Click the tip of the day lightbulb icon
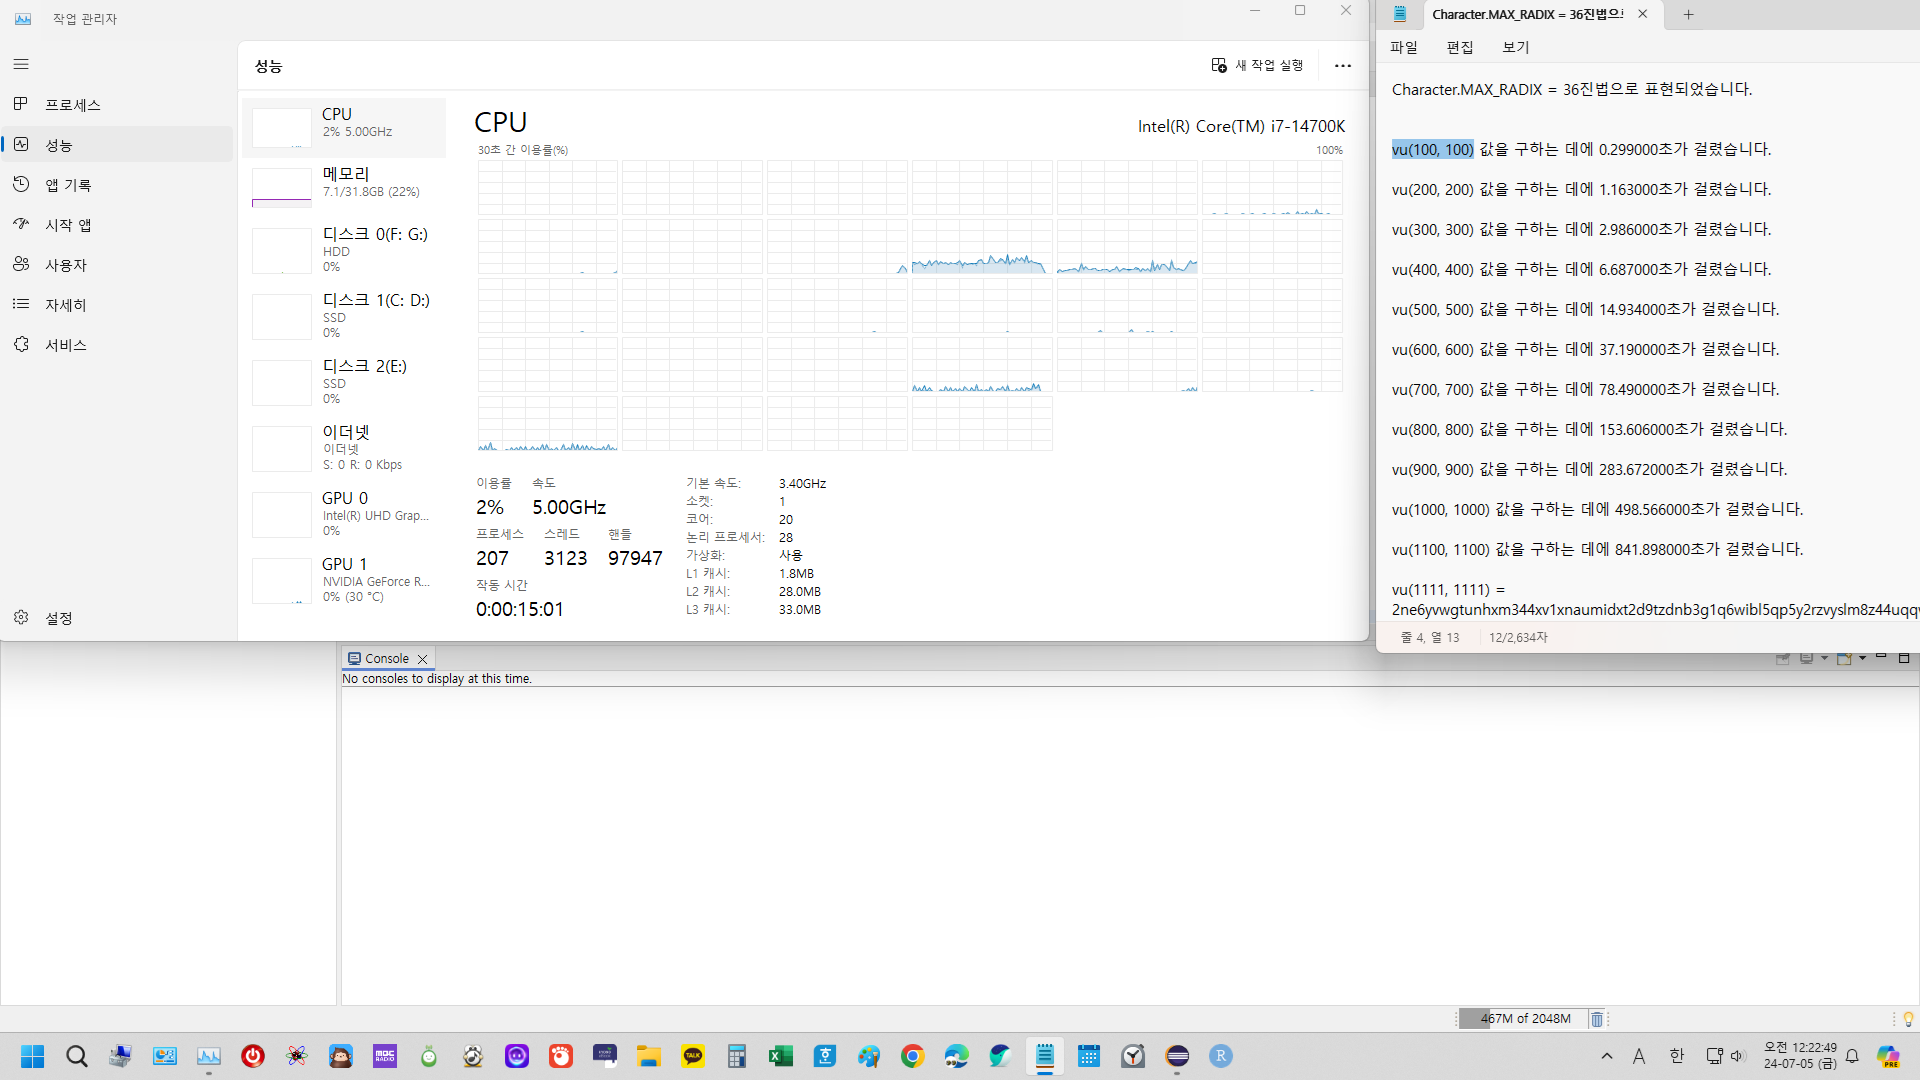 [x=1908, y=1019]
